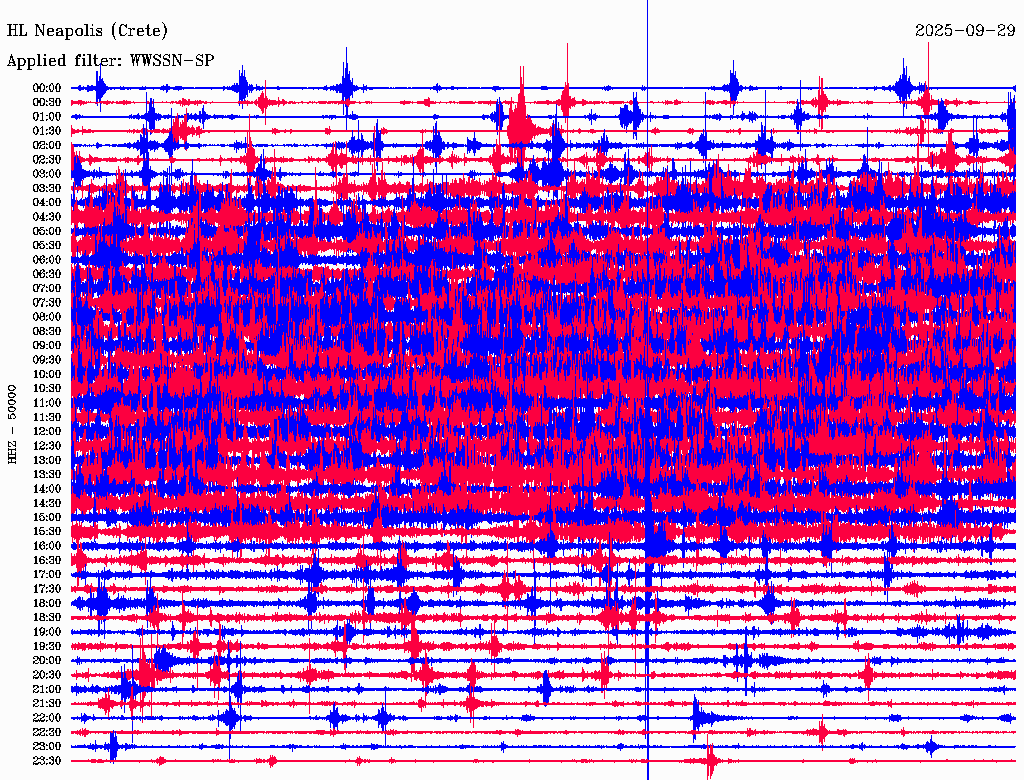Click the station title 'HL Neapolis (Crete)'

click(x=87, y=31)
